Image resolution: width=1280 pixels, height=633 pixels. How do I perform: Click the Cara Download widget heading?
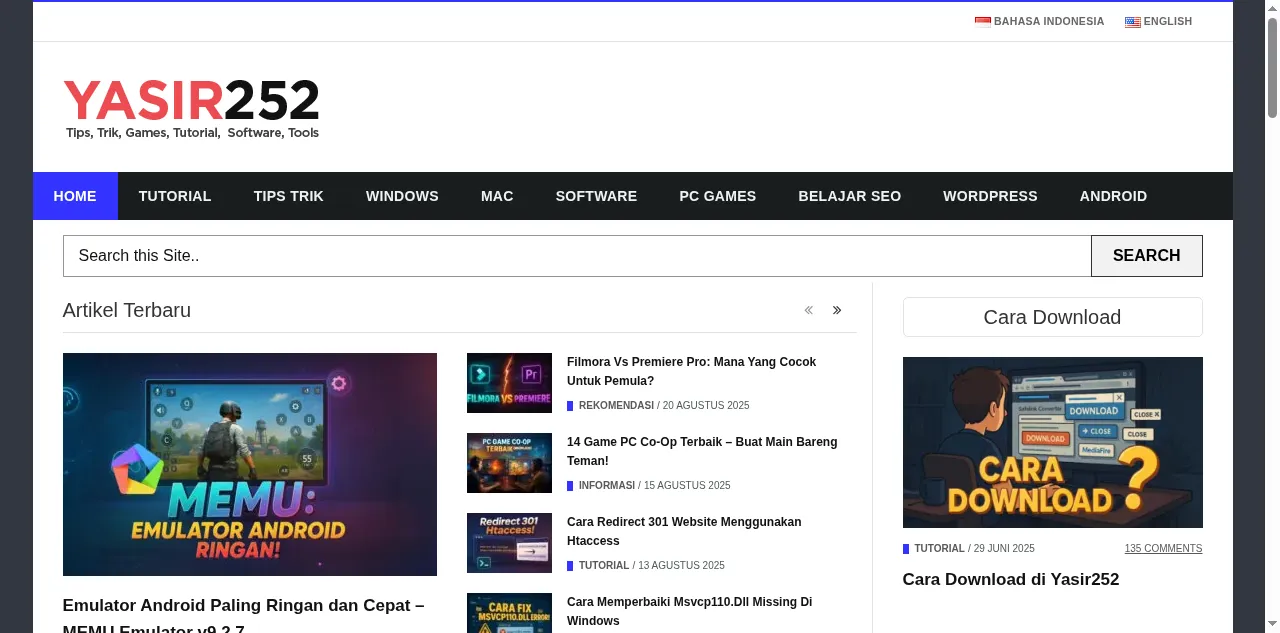tap(1052, 317)
